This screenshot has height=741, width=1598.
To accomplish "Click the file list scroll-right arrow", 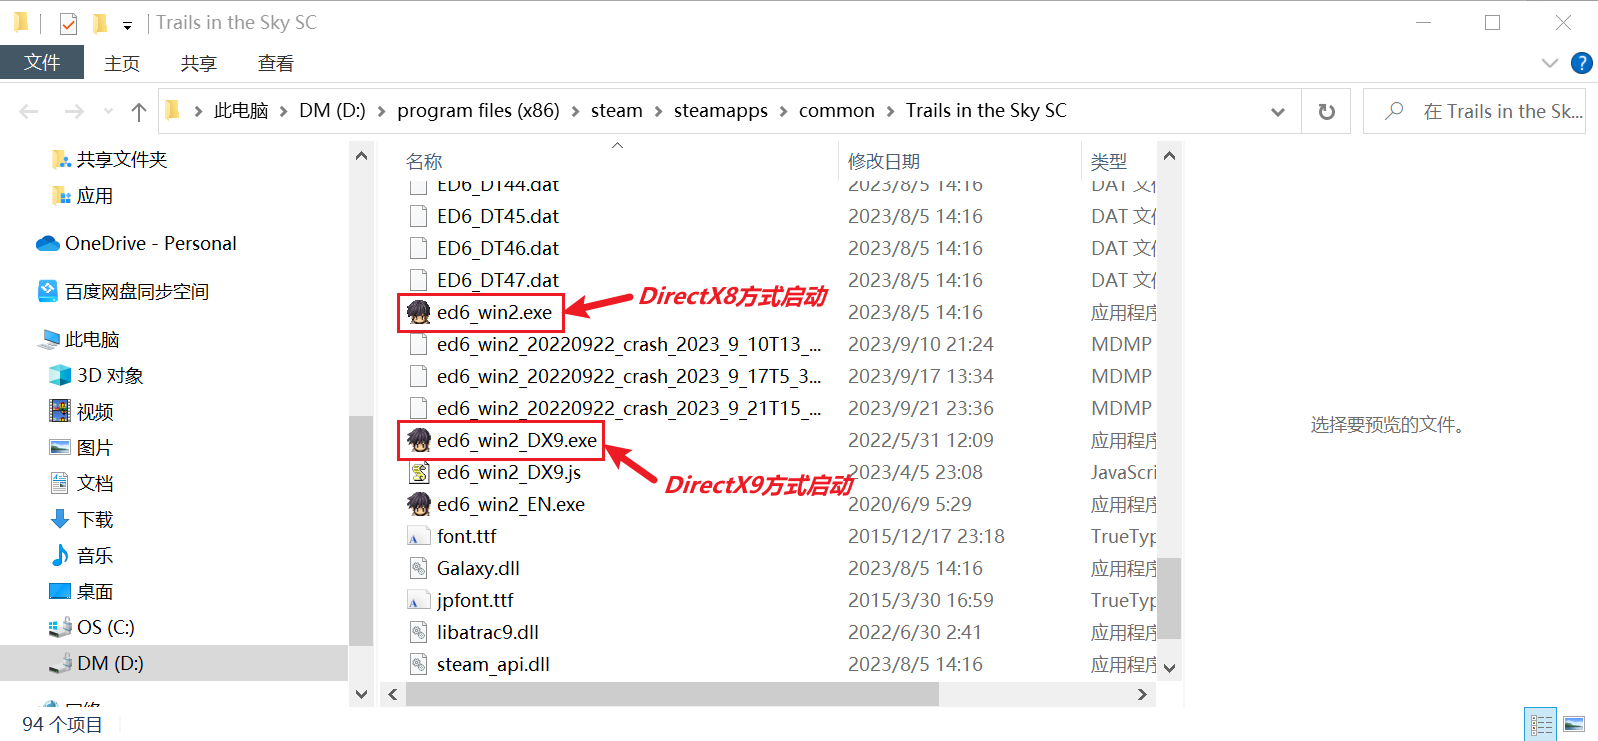I will (x=1142, y=694).
